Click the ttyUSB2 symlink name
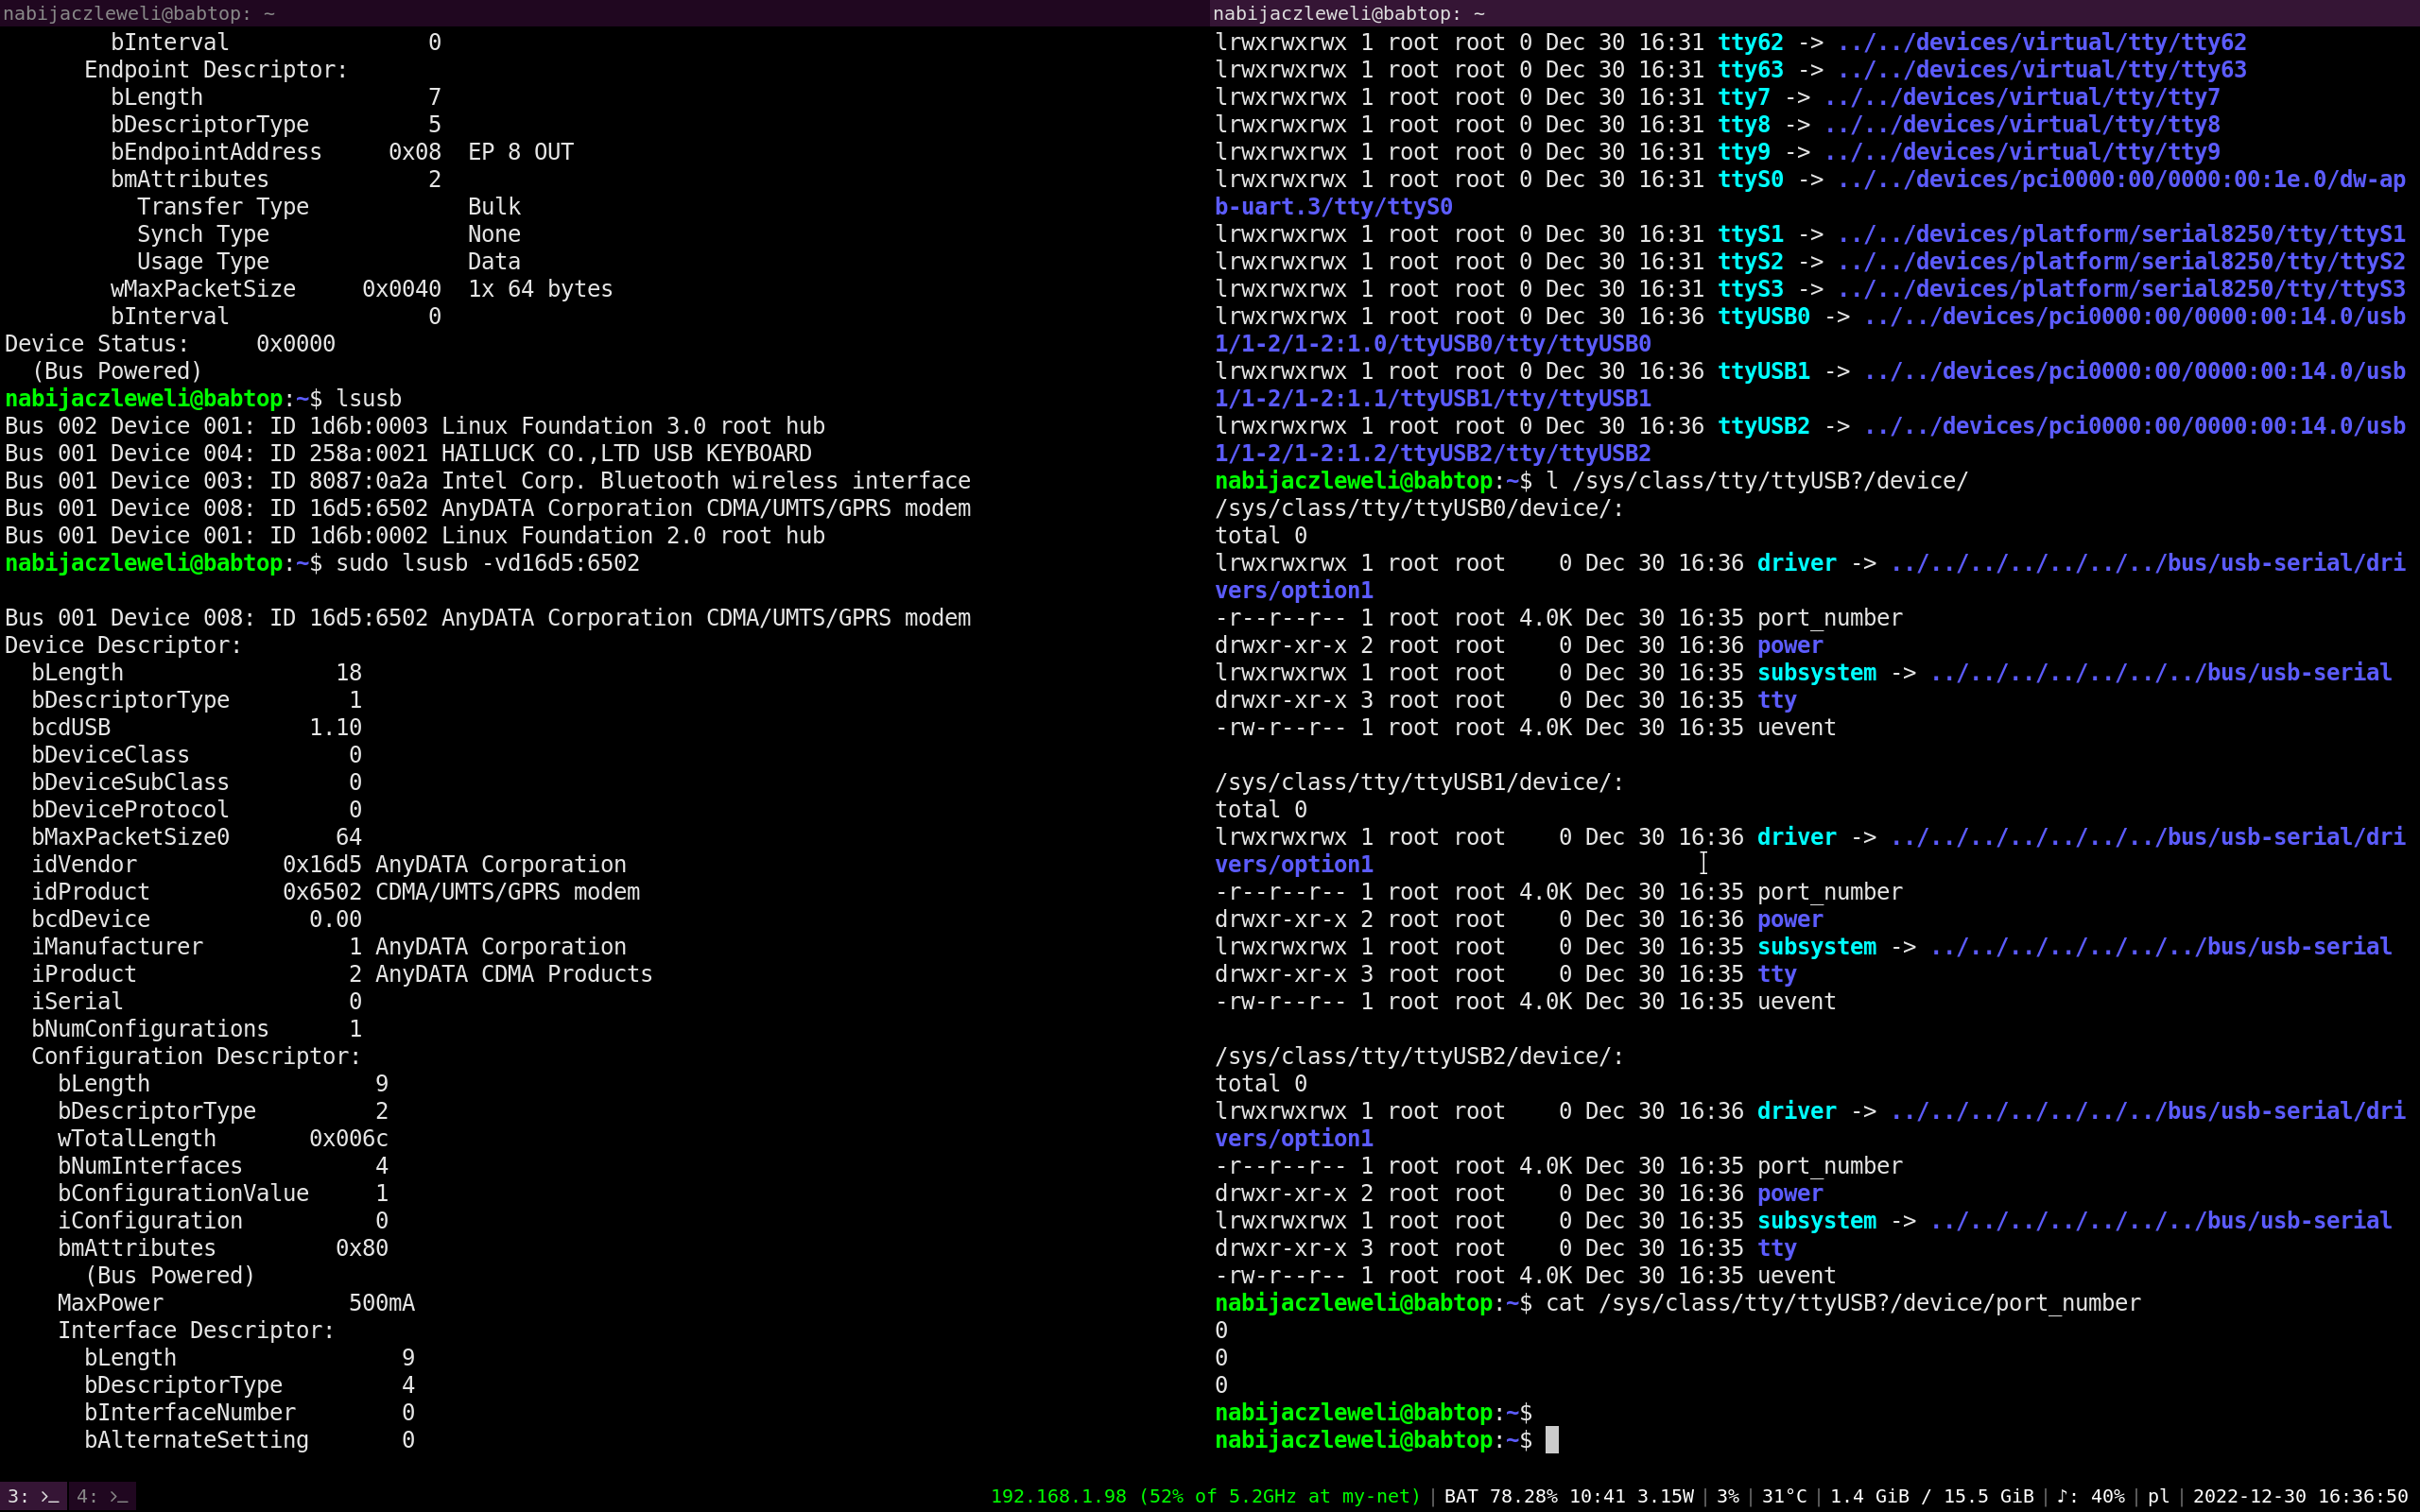 tap(1763, 426)
